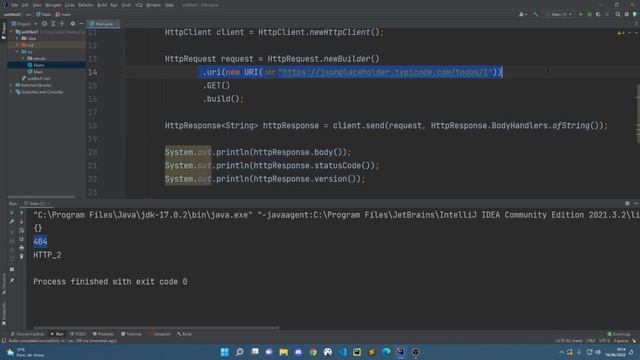Viewport: 640px width, 360px height.
Task: Debug Main with the bug icon
Action: [589, 14]
